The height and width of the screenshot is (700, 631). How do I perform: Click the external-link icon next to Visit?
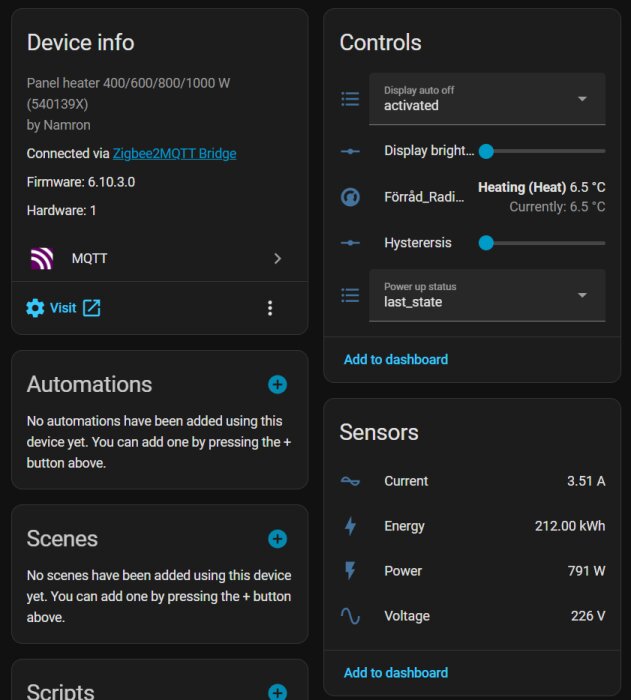(x=92, y=308)
